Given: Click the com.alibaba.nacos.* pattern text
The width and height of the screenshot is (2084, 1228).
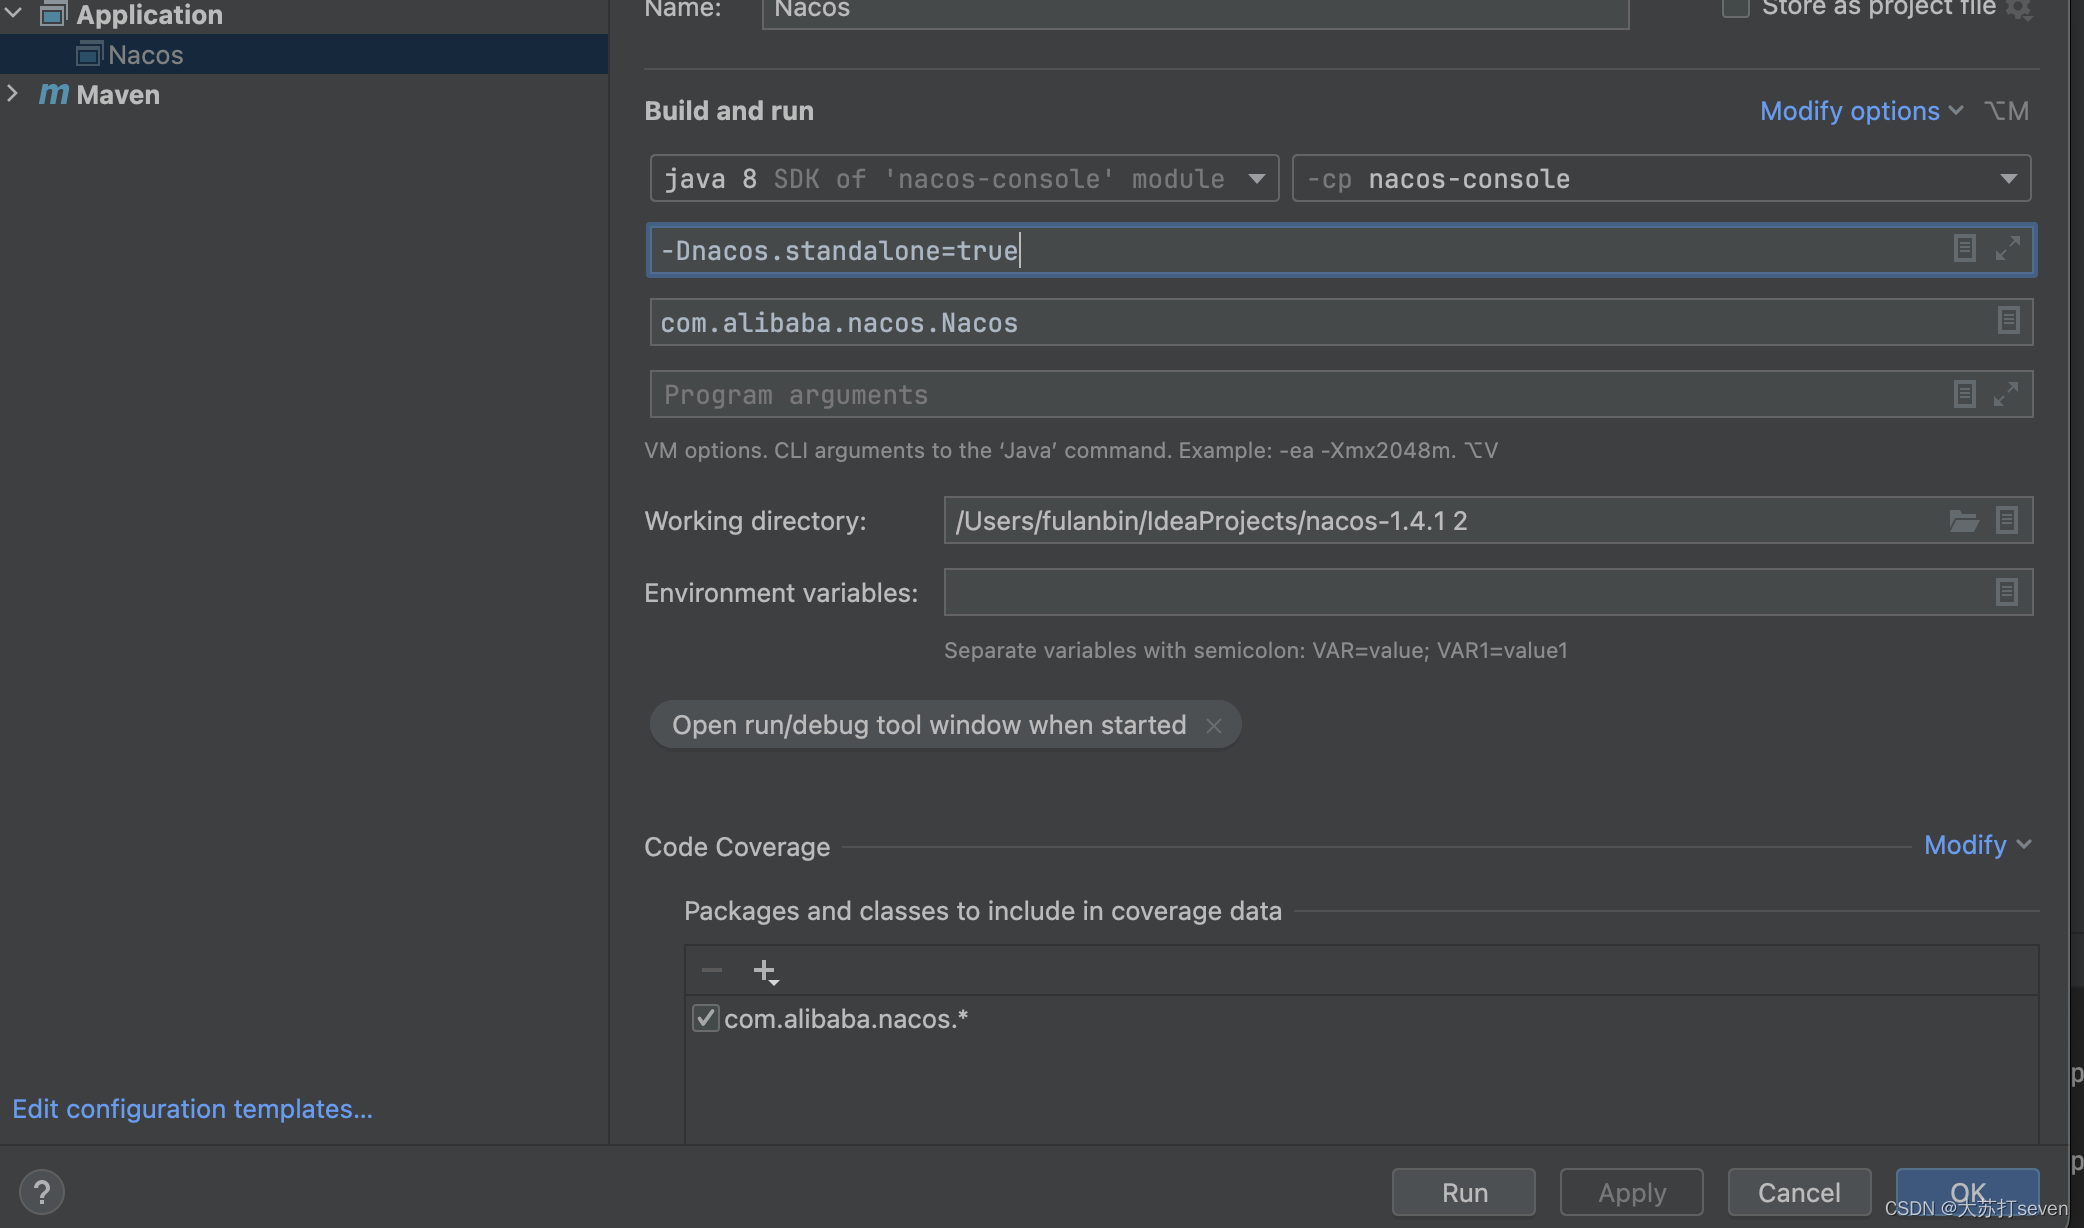Looking at the screenshot, I should 846,1019.
